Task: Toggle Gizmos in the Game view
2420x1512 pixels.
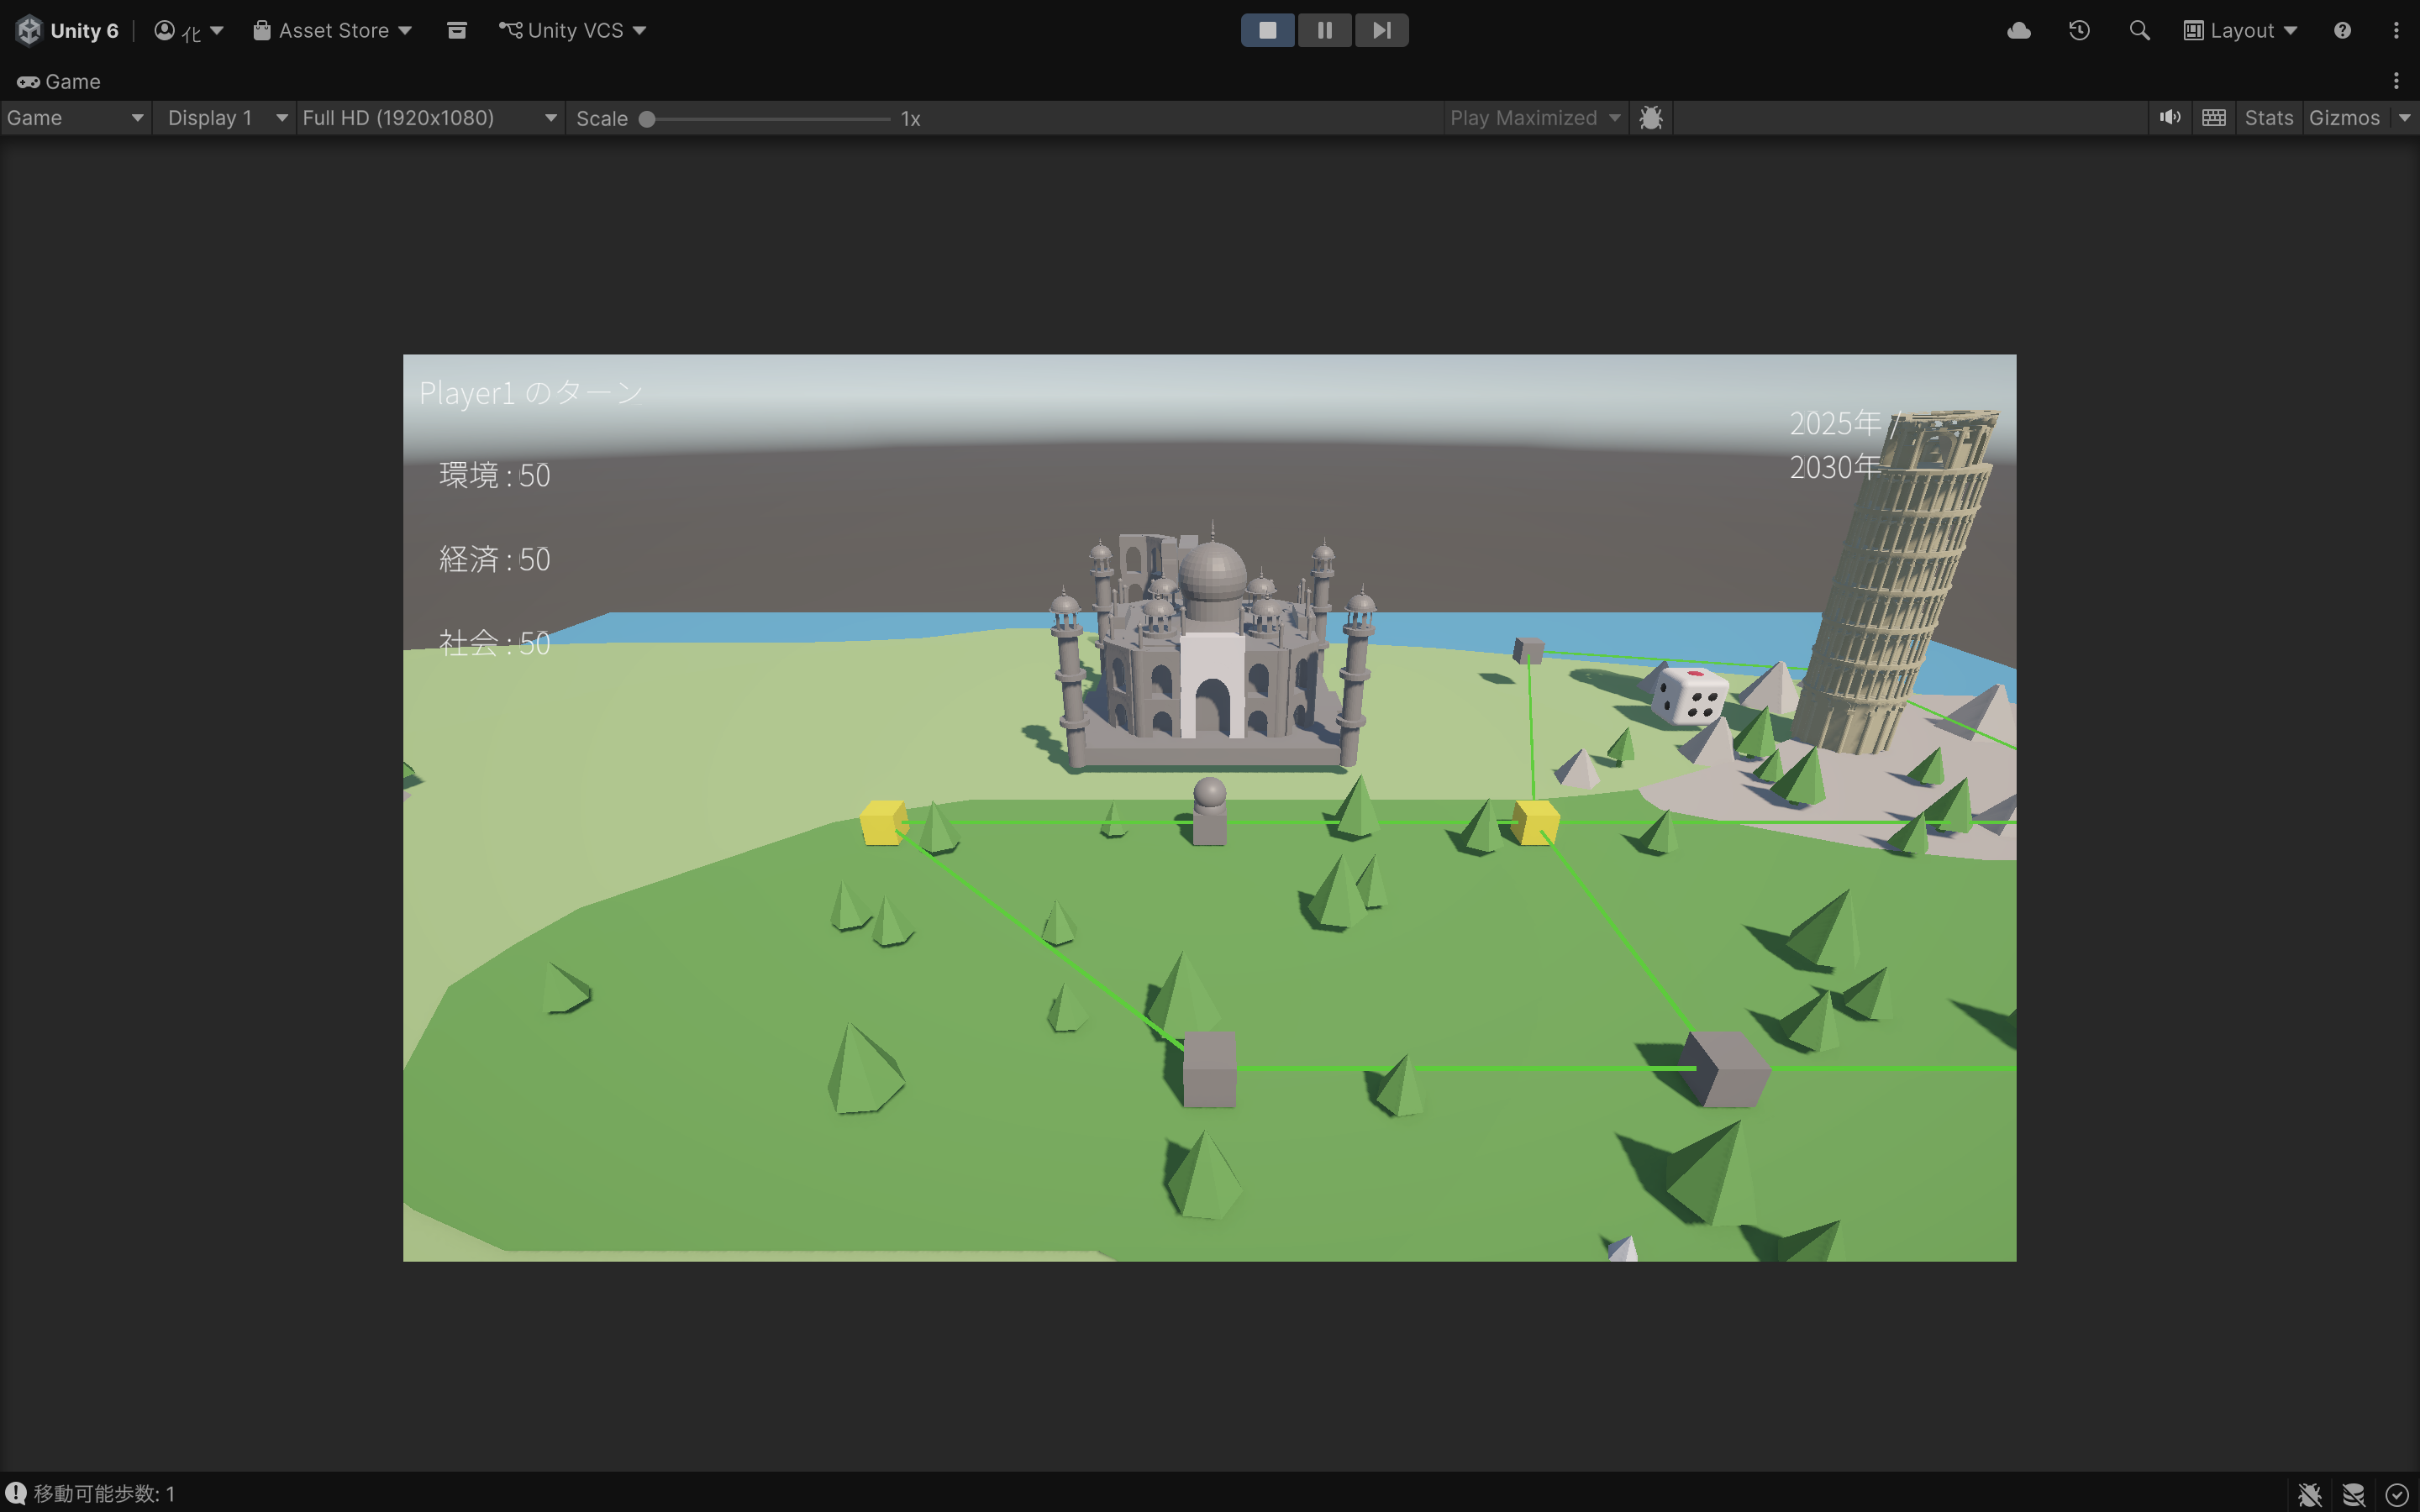Action: pyautogui.click(x=2344, y=118)
